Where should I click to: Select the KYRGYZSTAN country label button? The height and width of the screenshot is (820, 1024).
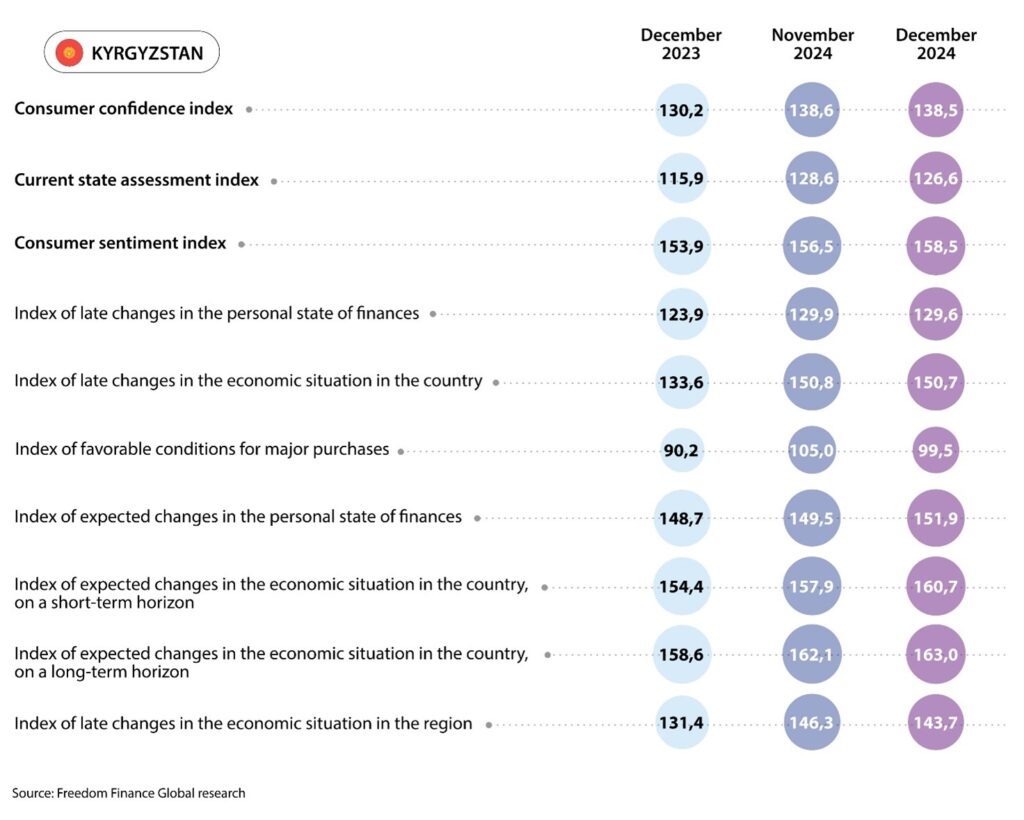point(132,52)
